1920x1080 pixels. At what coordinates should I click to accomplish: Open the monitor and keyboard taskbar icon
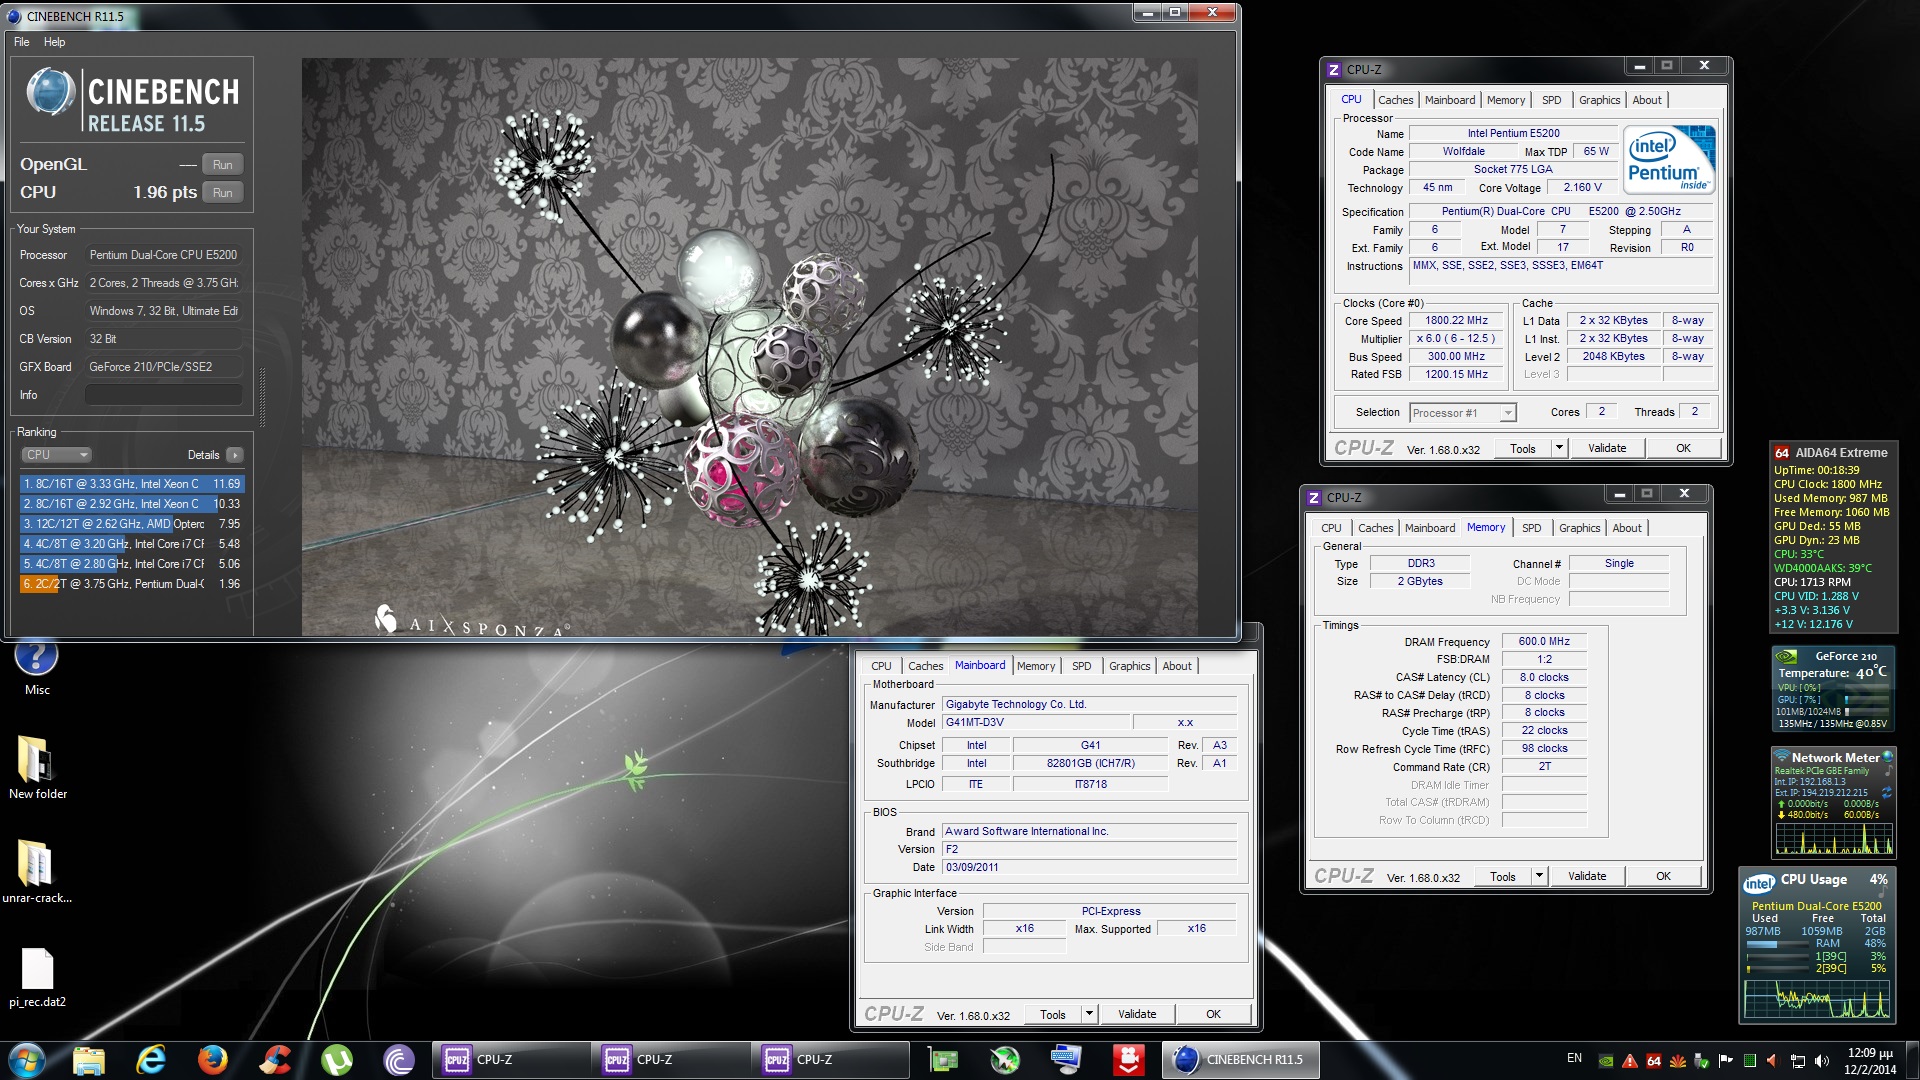tap(1066, 1060)
